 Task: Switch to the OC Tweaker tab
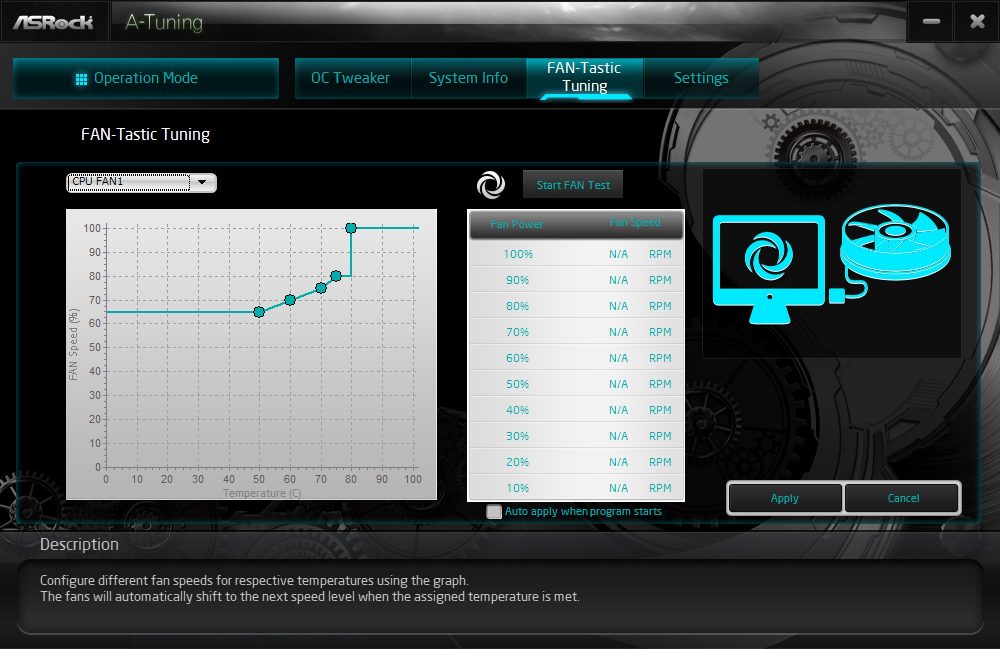[x=350, y=78]
